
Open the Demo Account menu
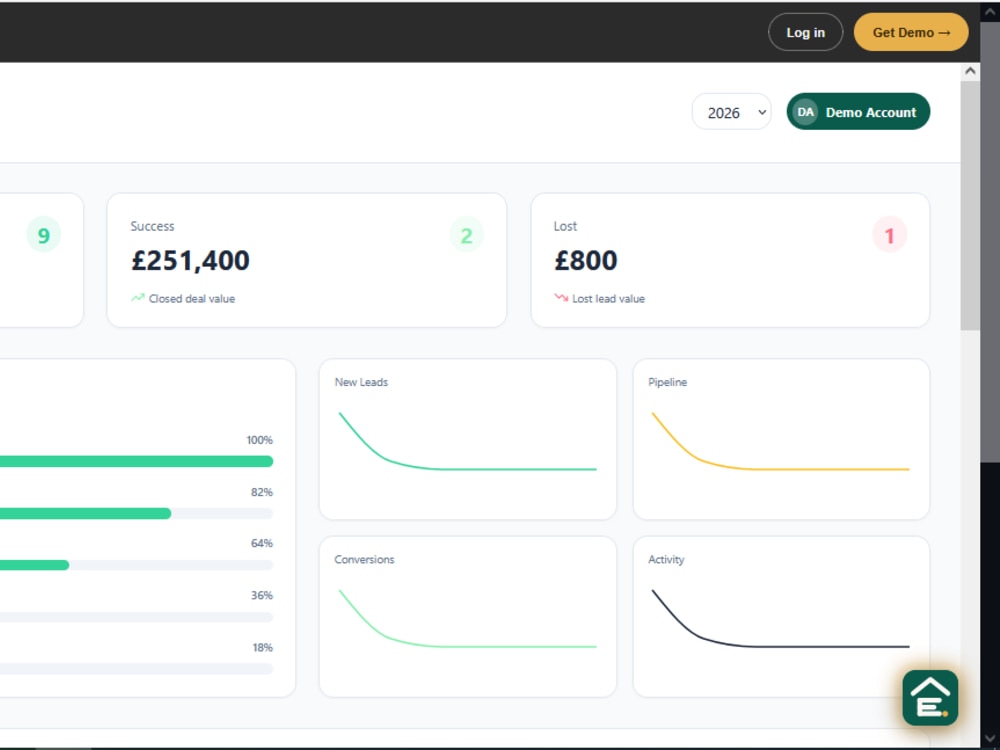[x=858, y=112]
